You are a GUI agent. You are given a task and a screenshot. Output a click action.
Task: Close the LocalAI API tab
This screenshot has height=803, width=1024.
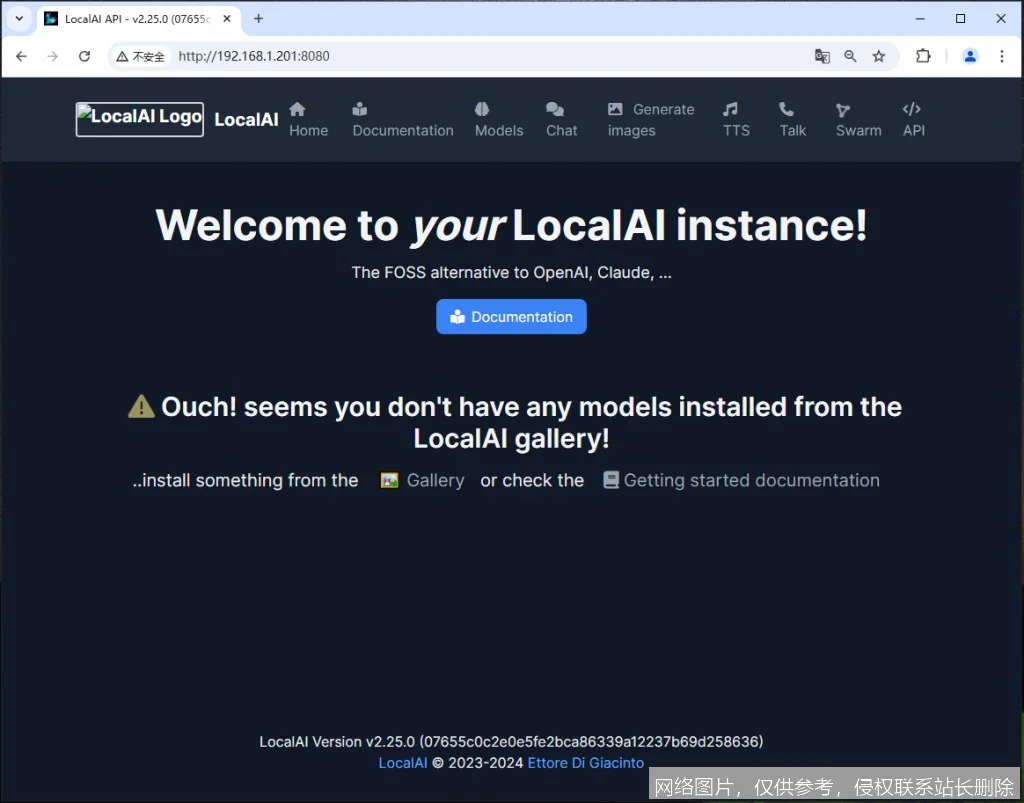tap(227, 18)
